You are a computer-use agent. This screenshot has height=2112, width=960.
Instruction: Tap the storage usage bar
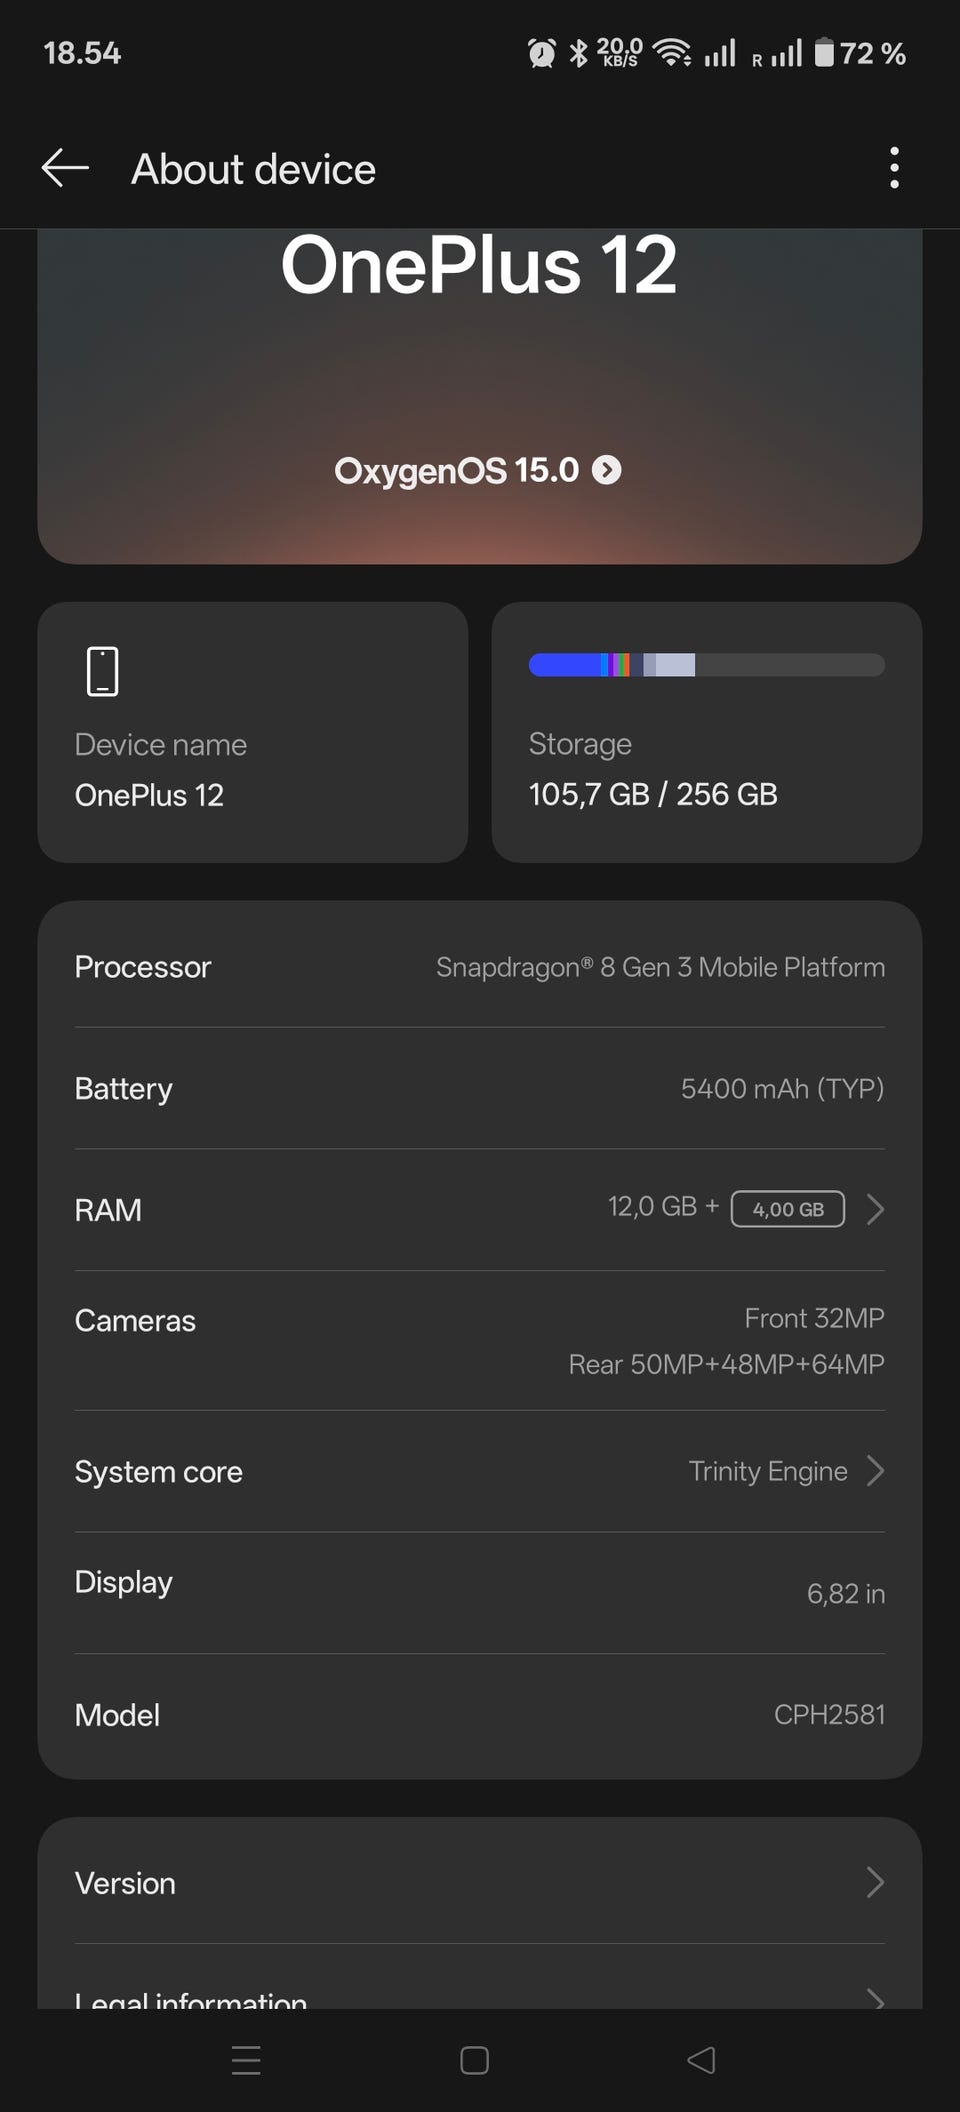(706, 665)
